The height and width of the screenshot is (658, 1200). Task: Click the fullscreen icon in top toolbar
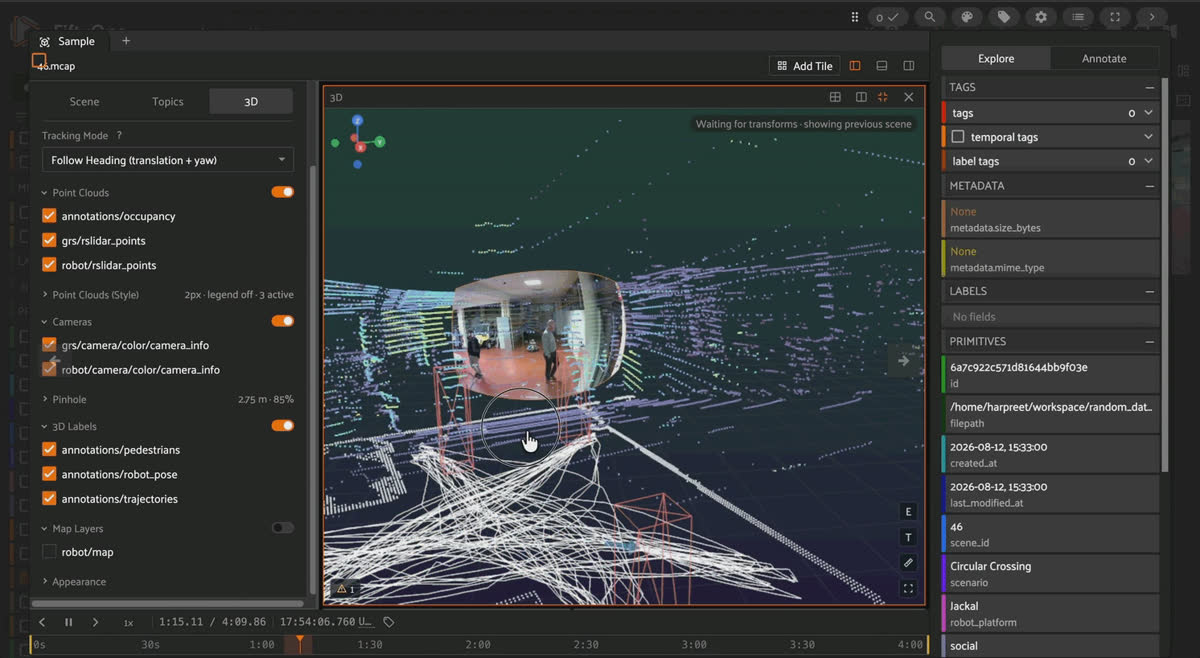pyautogui.click(x=1115, y=17)
